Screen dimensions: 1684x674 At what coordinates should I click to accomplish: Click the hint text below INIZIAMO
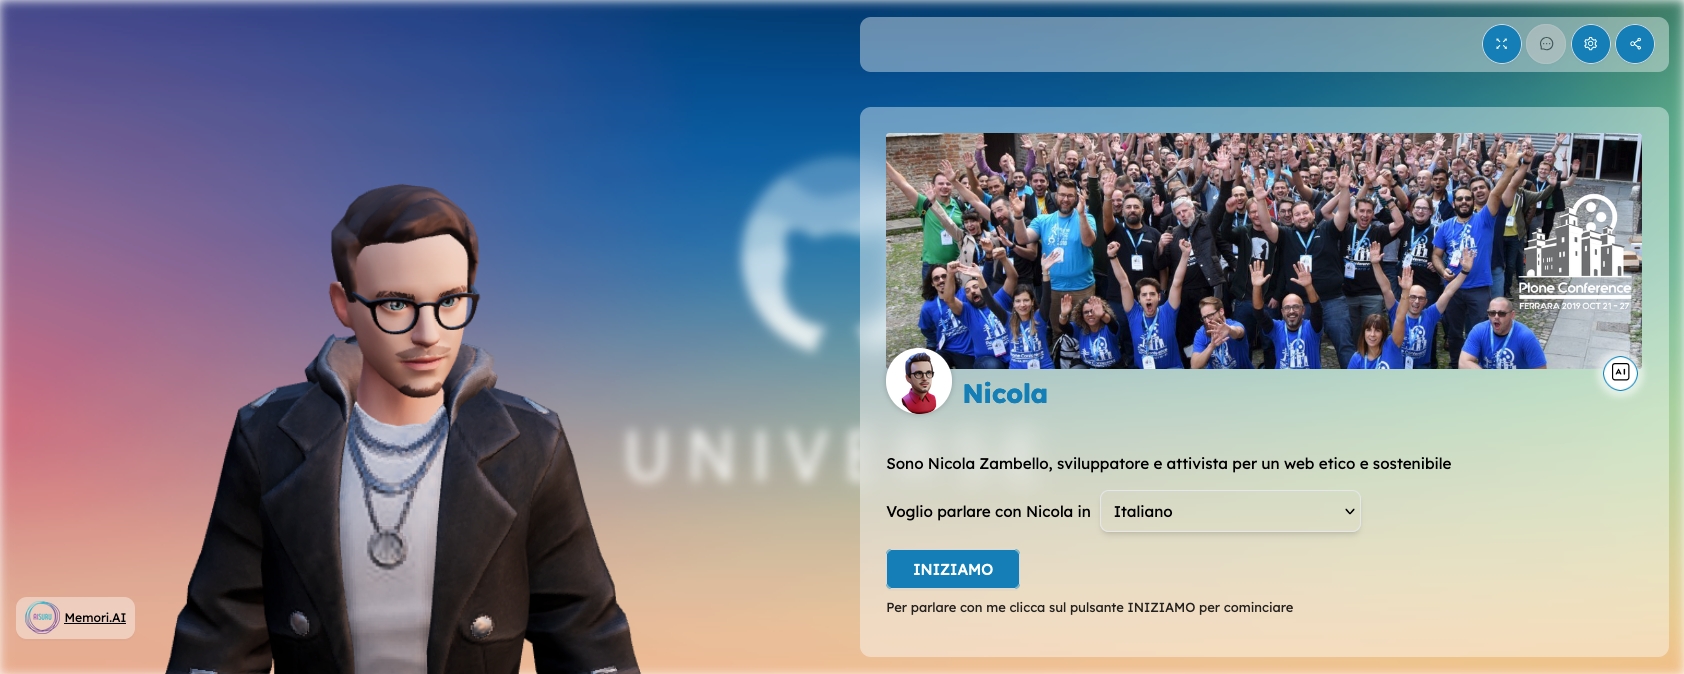(x=1089, y=607)
